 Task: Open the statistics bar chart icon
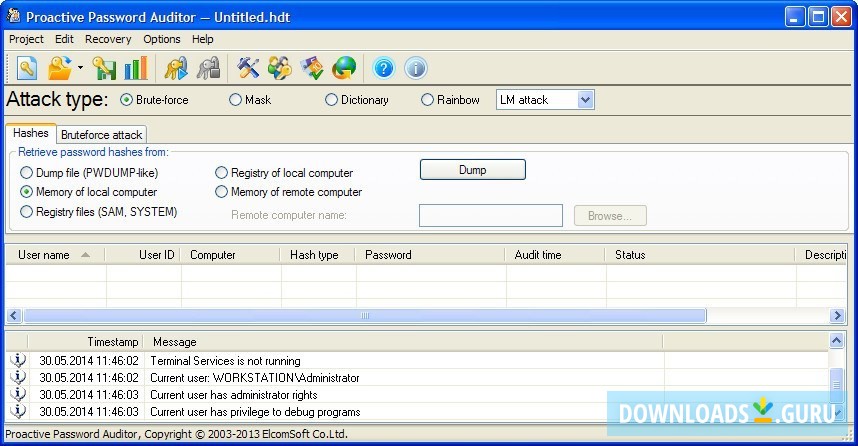(x=136, y=68)
